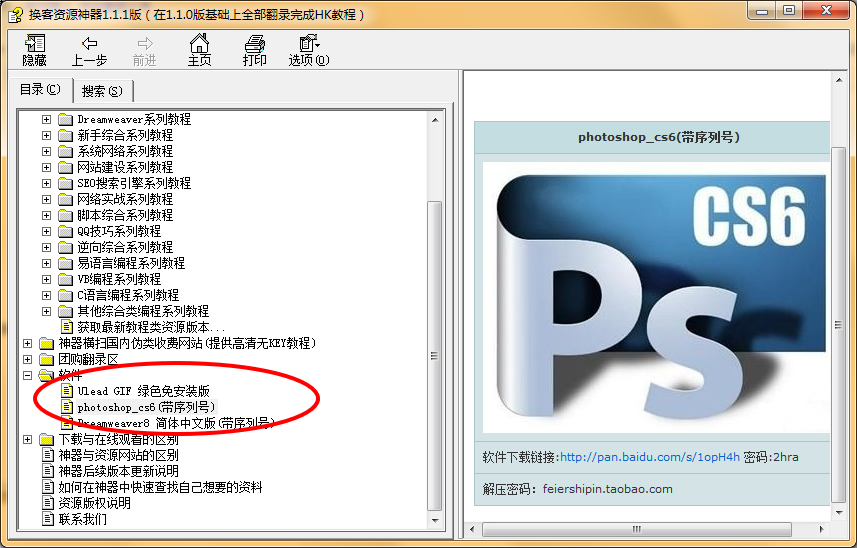Expand the Dreamweaver系列教程 folder
857x548 pixels.
pyautogui.click(x=46, y=119)
